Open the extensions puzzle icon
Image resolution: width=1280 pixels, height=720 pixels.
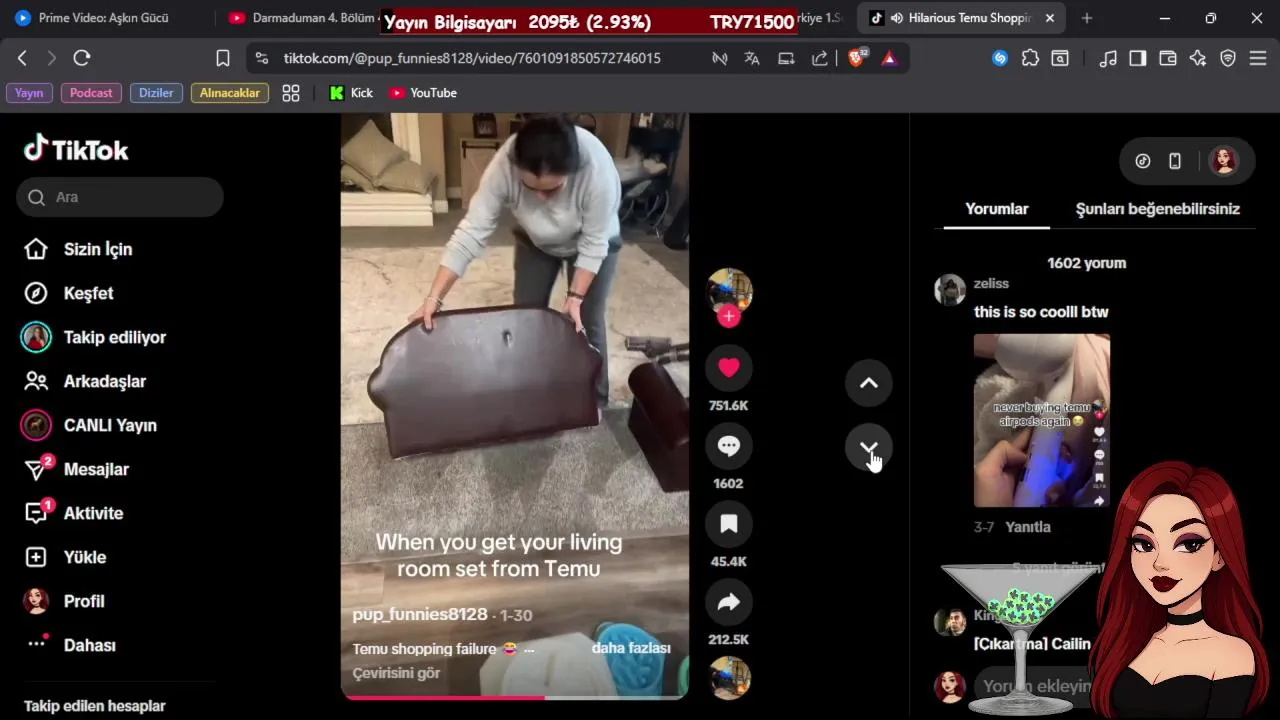(1030, 58)
